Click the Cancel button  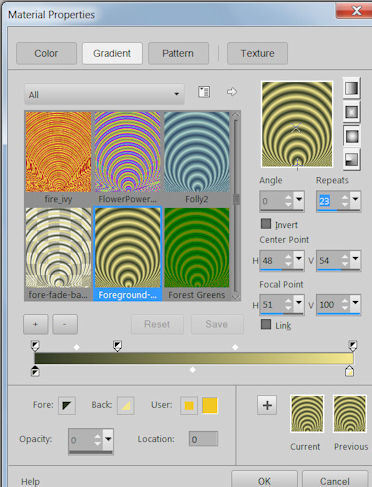click(x=335, y=480)
